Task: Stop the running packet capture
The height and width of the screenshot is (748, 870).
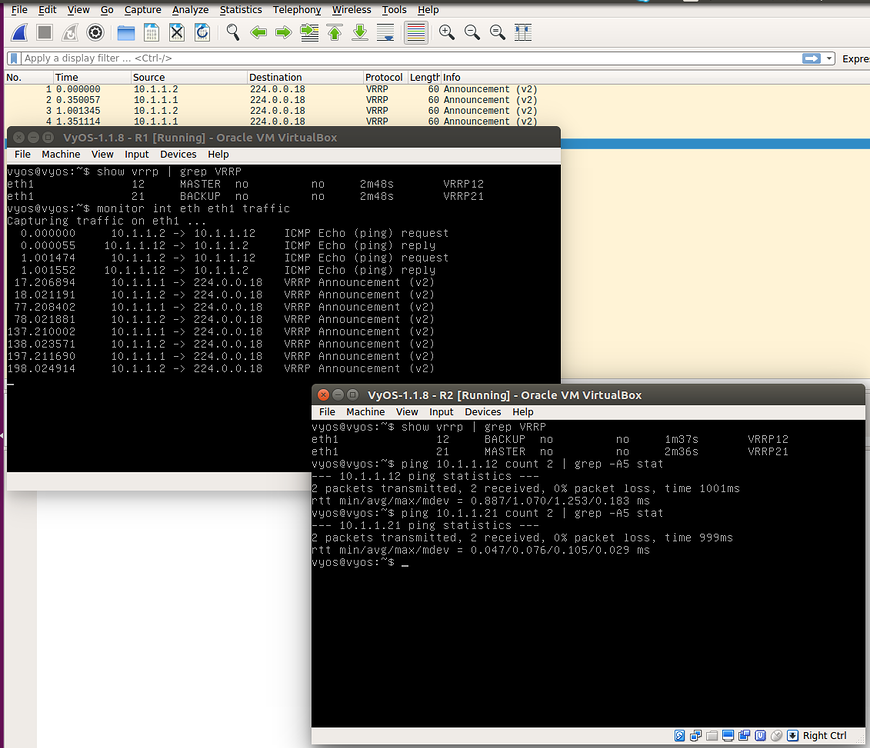Action: coord(44,32)
